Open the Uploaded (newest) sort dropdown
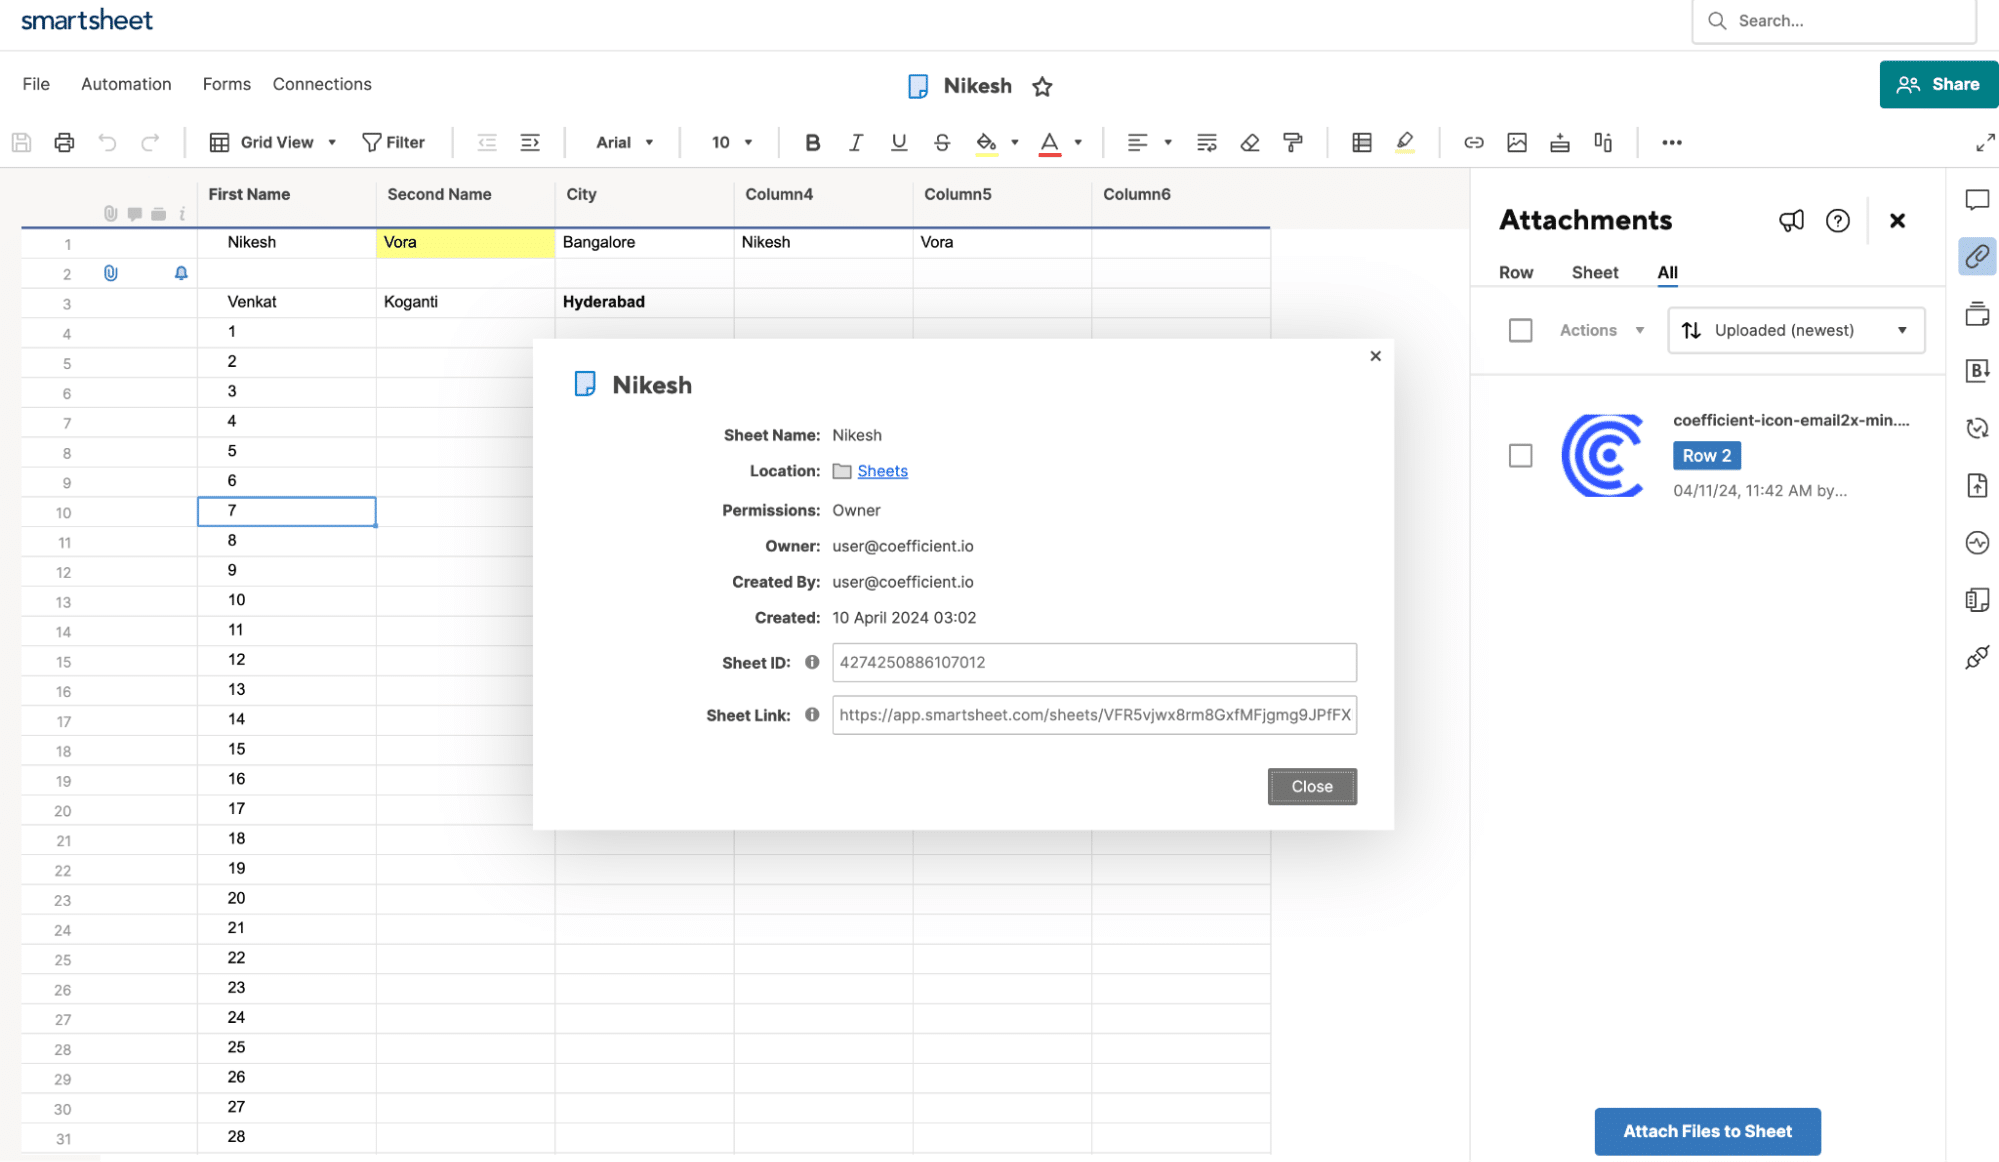This screenshot has height=1162, width=1999. [1796, 330]
